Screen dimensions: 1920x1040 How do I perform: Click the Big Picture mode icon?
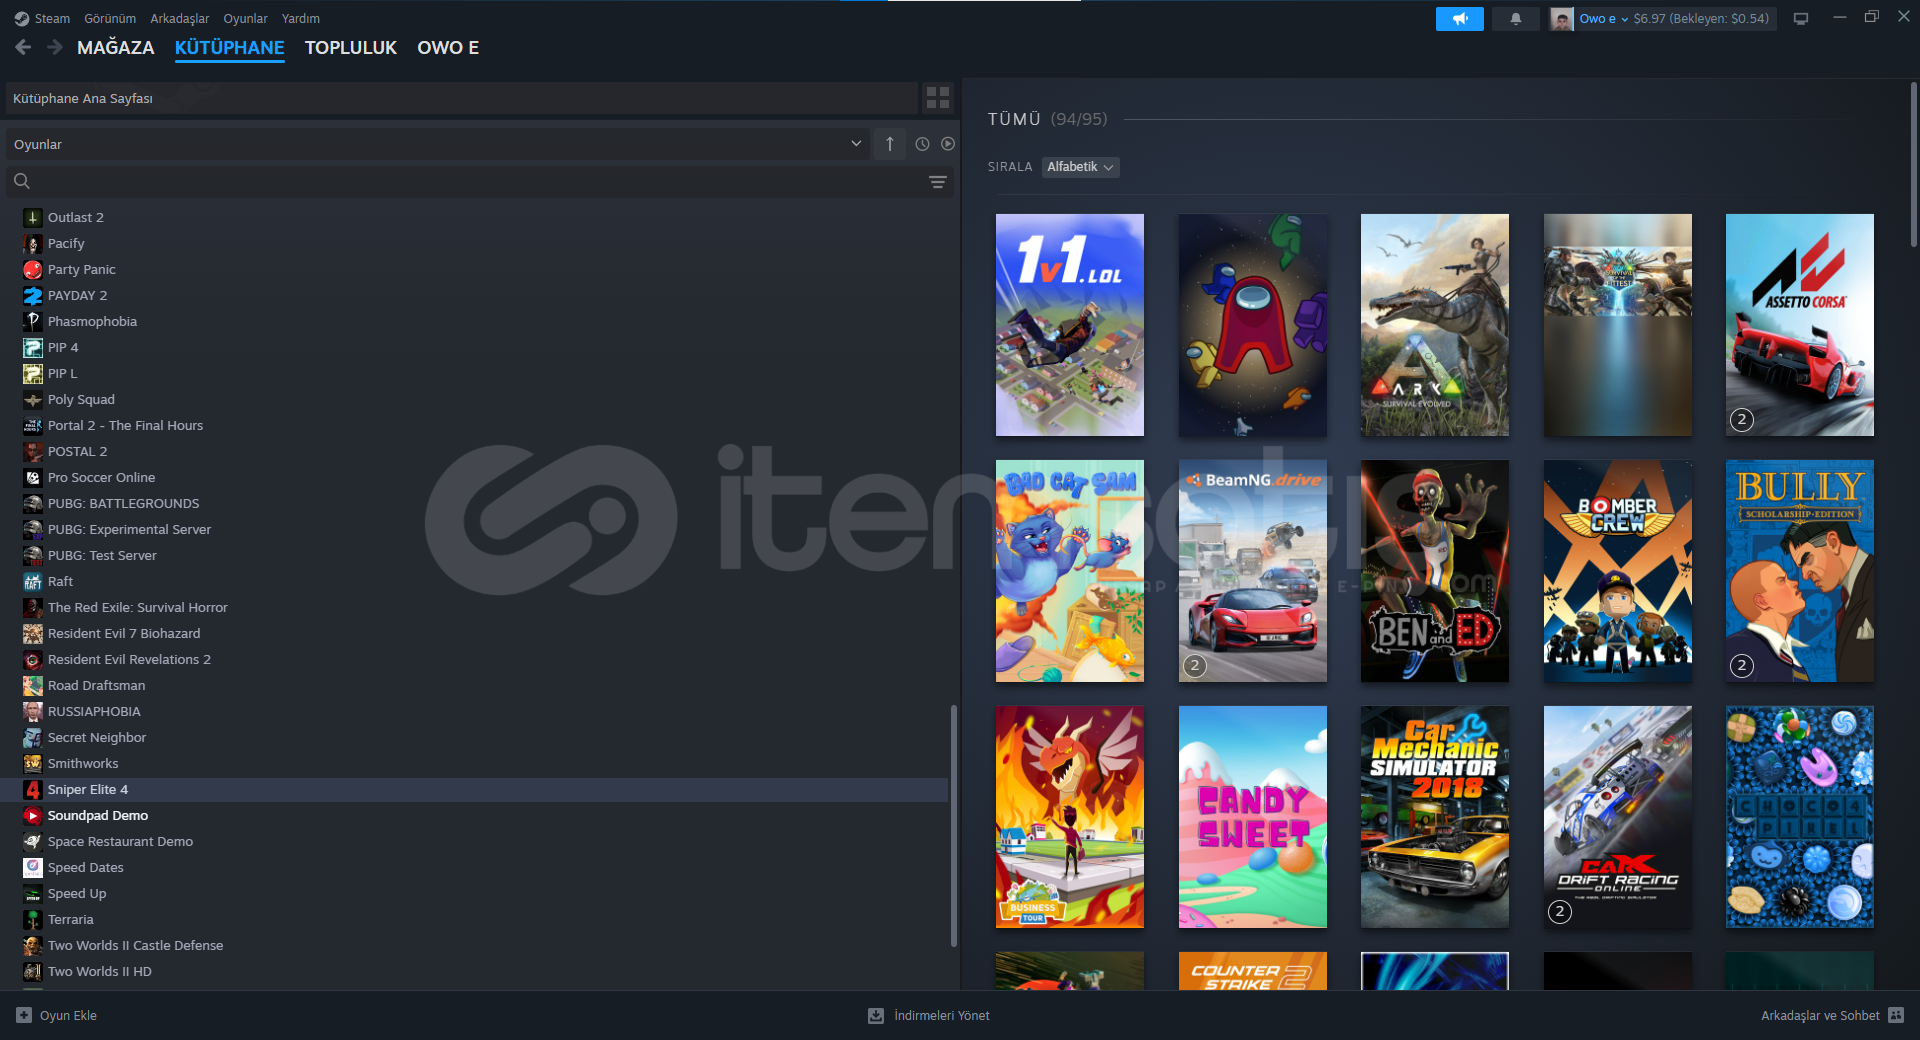(1800, 19)
